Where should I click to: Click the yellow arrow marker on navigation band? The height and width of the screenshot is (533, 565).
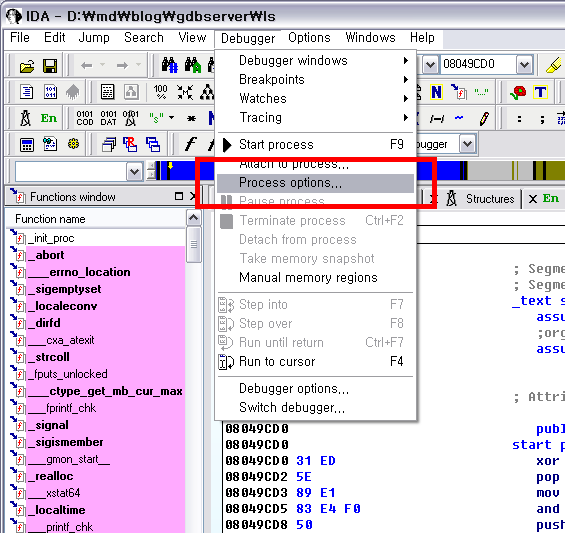point(170,166)
